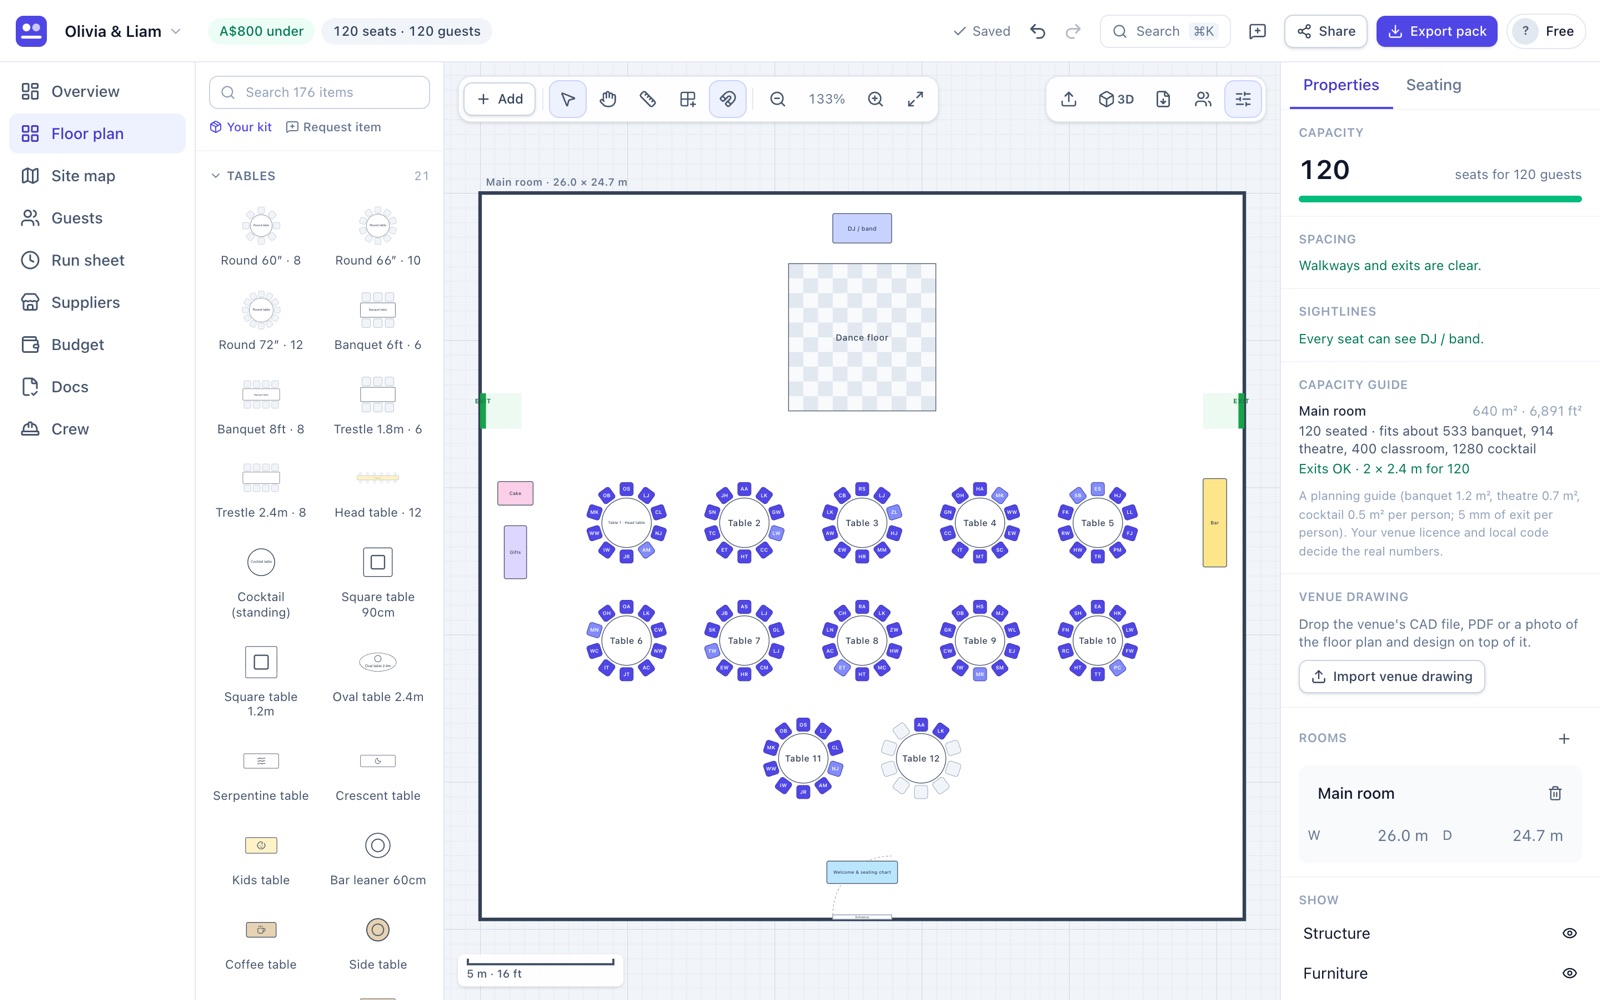
Task: Open the Free plan help button
Action: 1546,31
